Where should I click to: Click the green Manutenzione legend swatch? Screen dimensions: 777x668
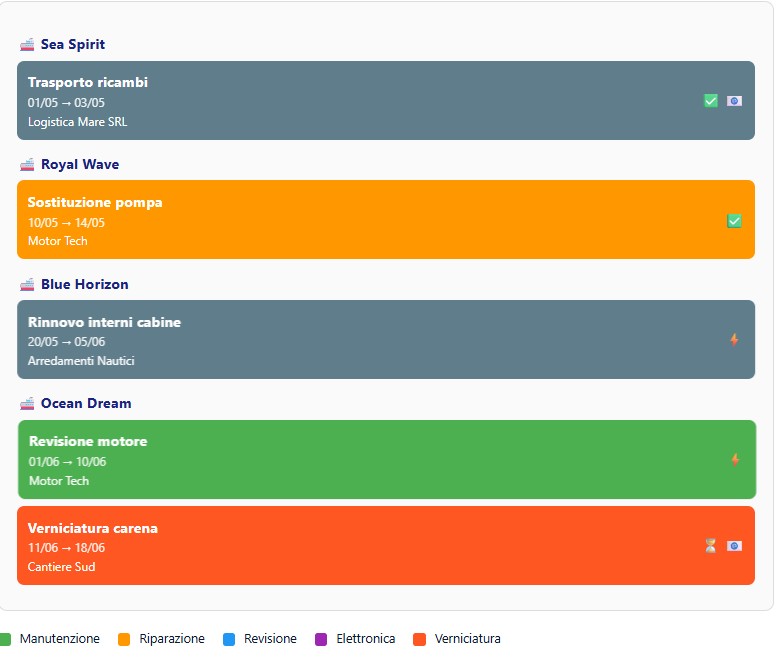click(x=5, y=639)
